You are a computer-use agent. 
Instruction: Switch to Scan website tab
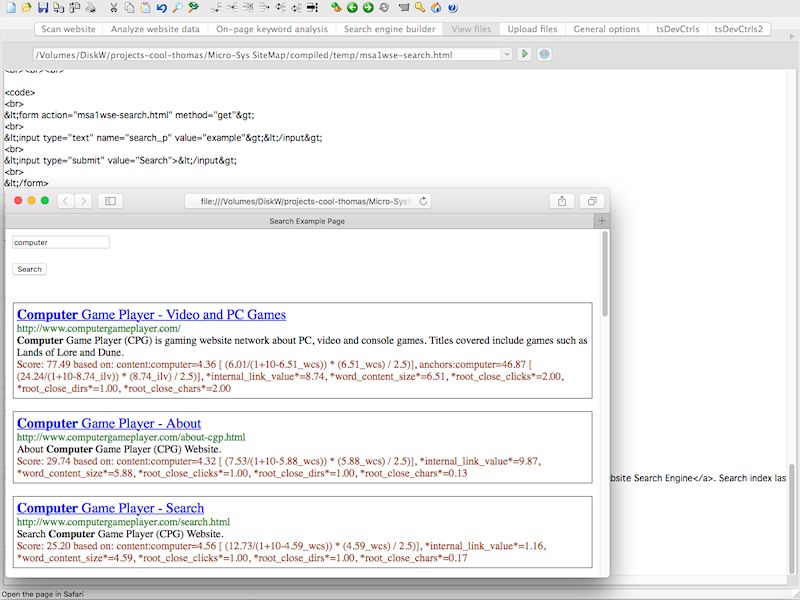pyautogui.click(x=69, y=29)
